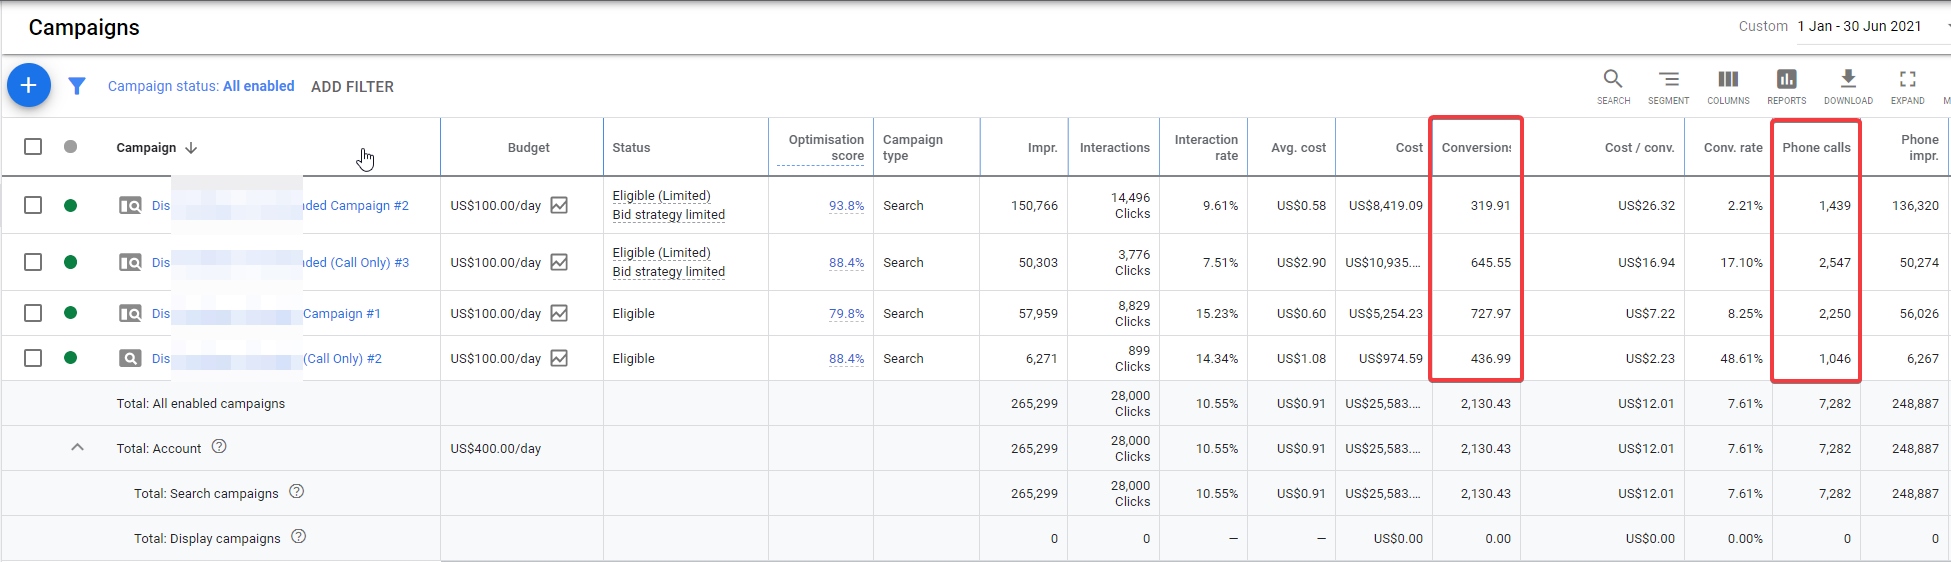The image size is (1951, 562).
Task: Click campaign type icon for (Call Only) #2 row
Action: coord(130,358)
